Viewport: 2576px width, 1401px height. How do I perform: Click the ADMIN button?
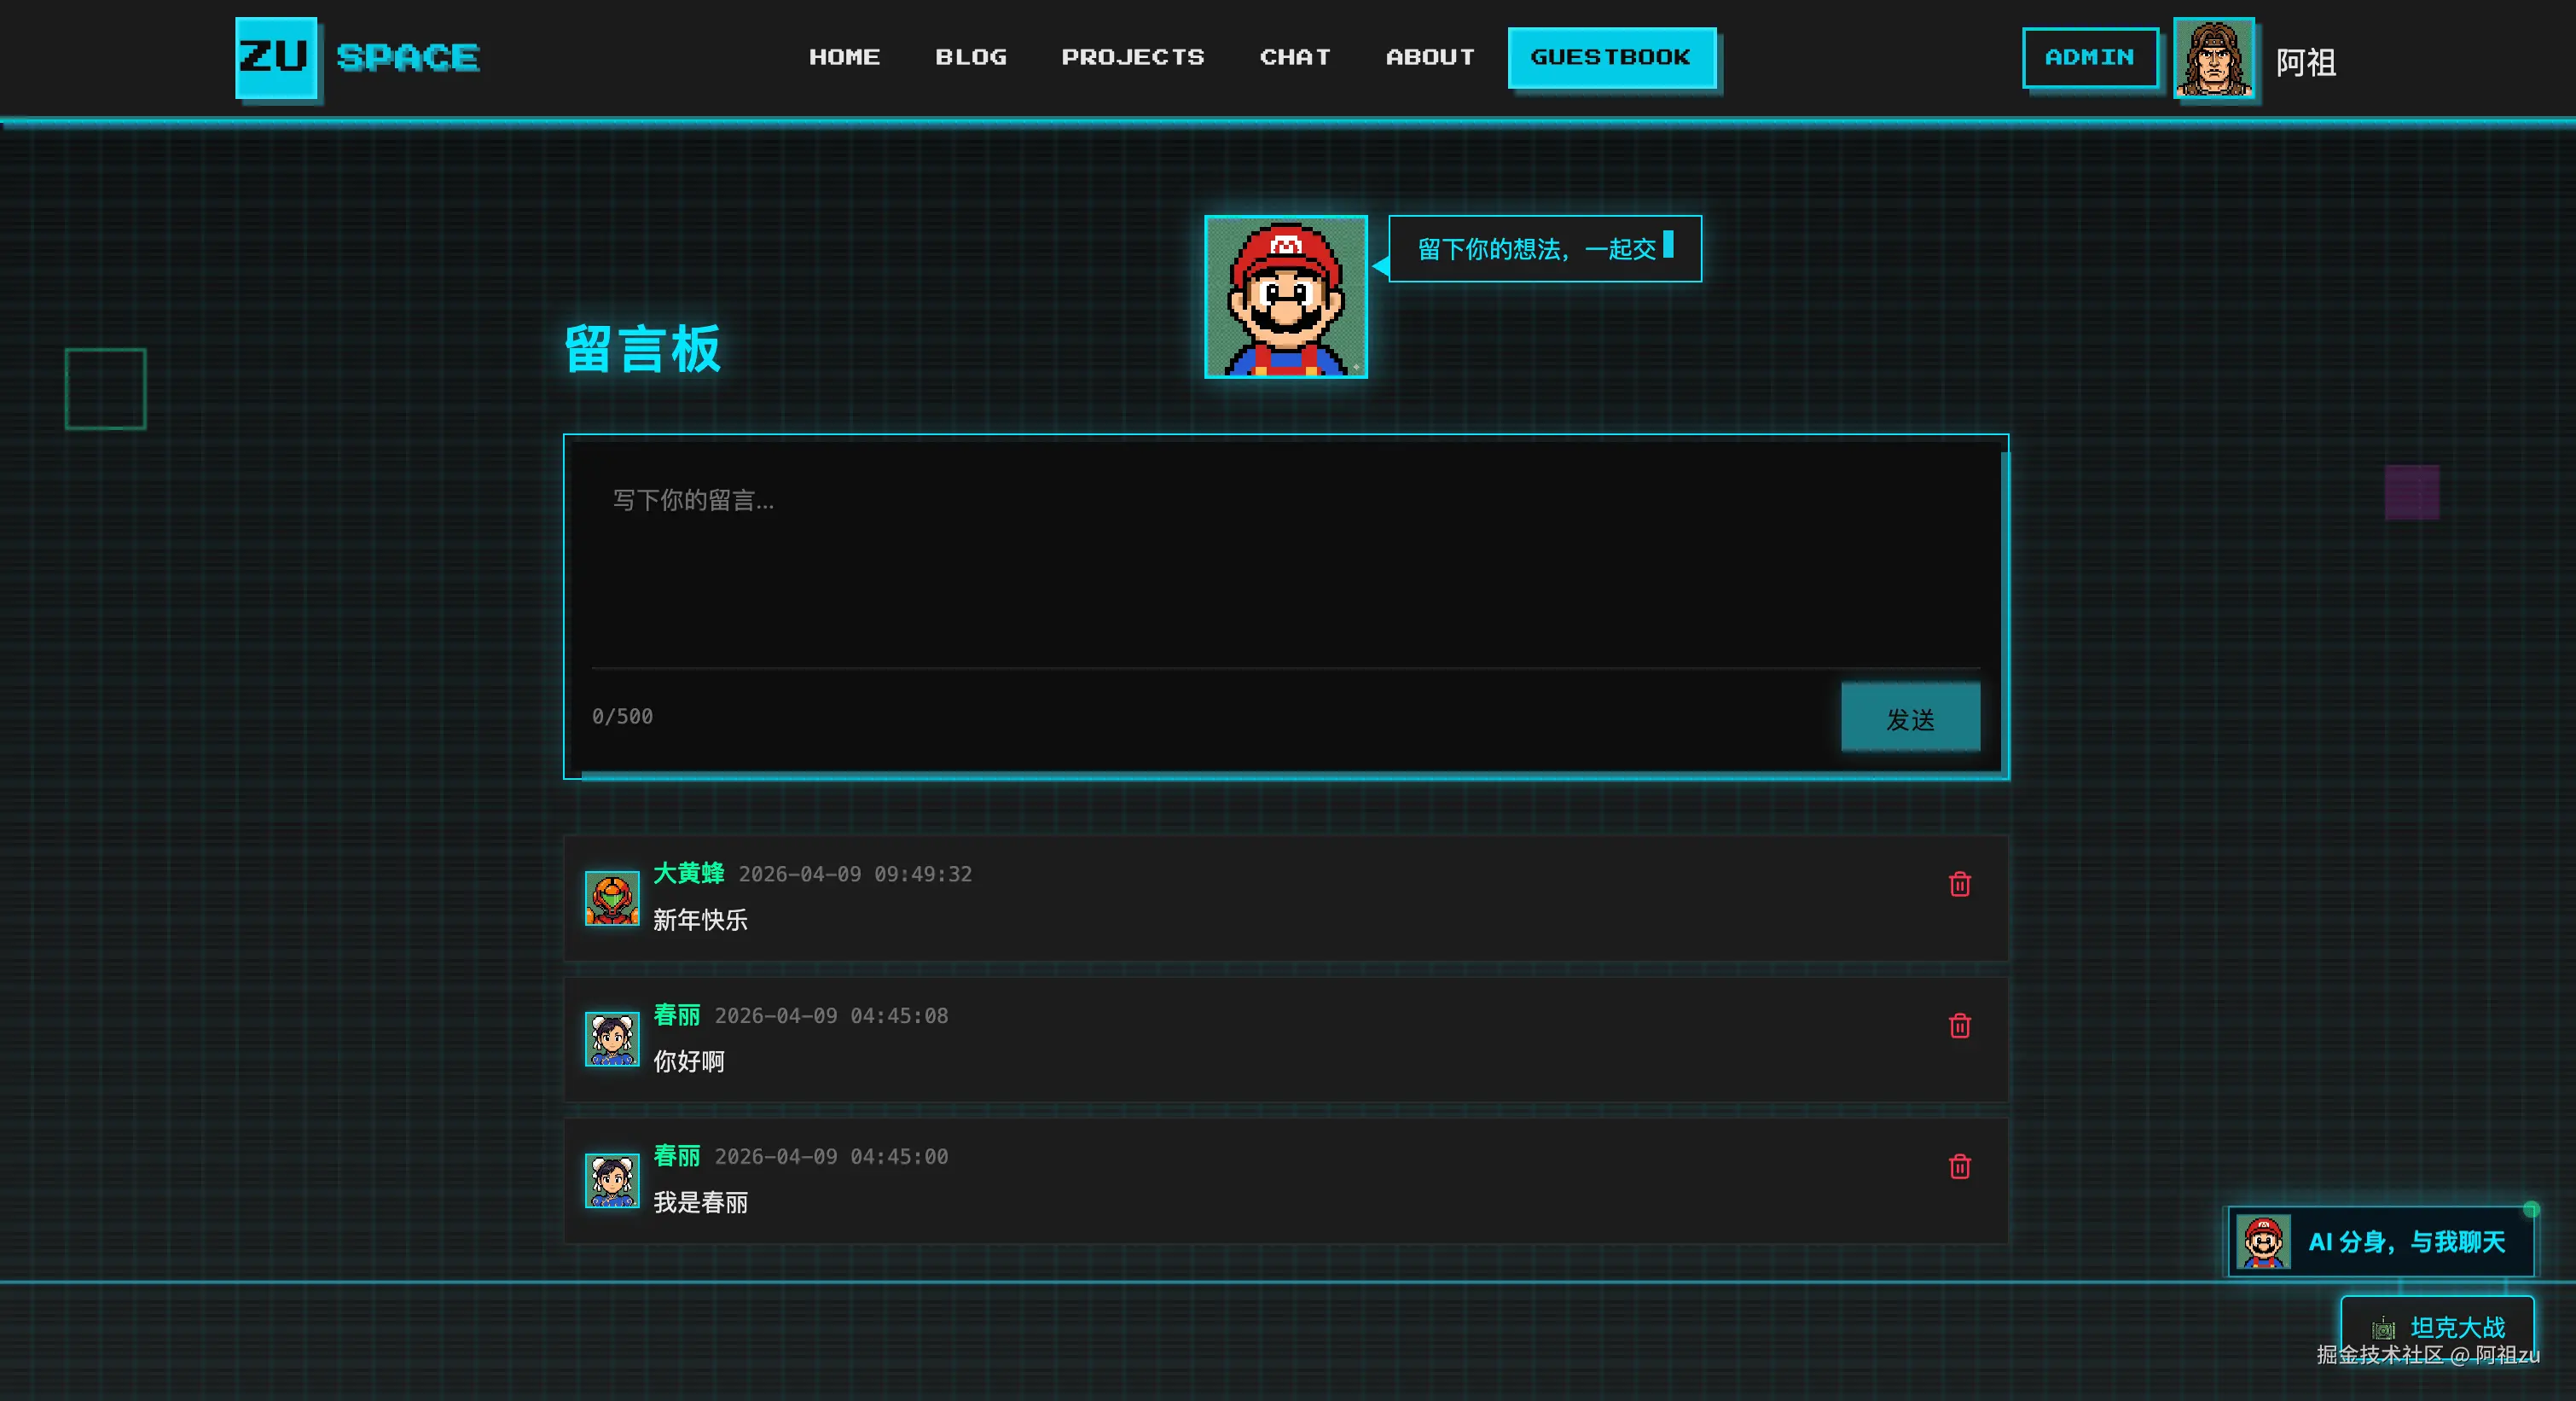pyautogui.click(x=2089, y=57)
